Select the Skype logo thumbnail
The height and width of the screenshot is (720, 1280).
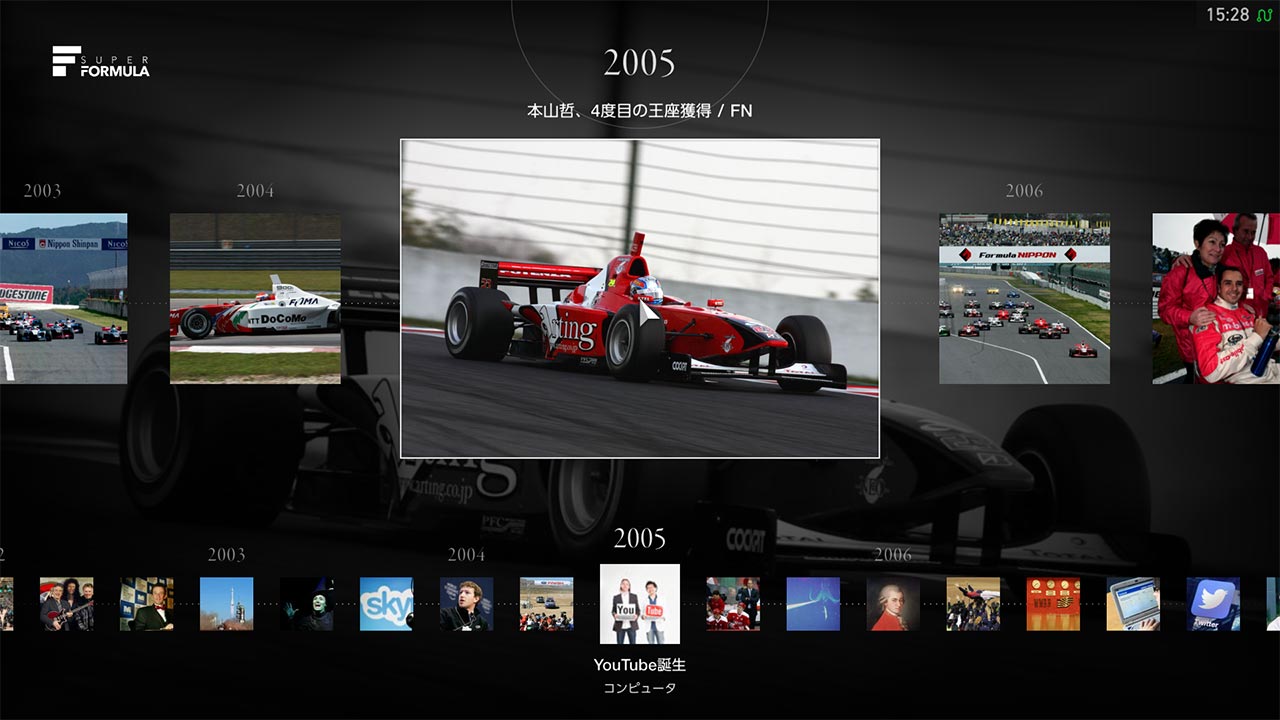click(x=386, y=604)
